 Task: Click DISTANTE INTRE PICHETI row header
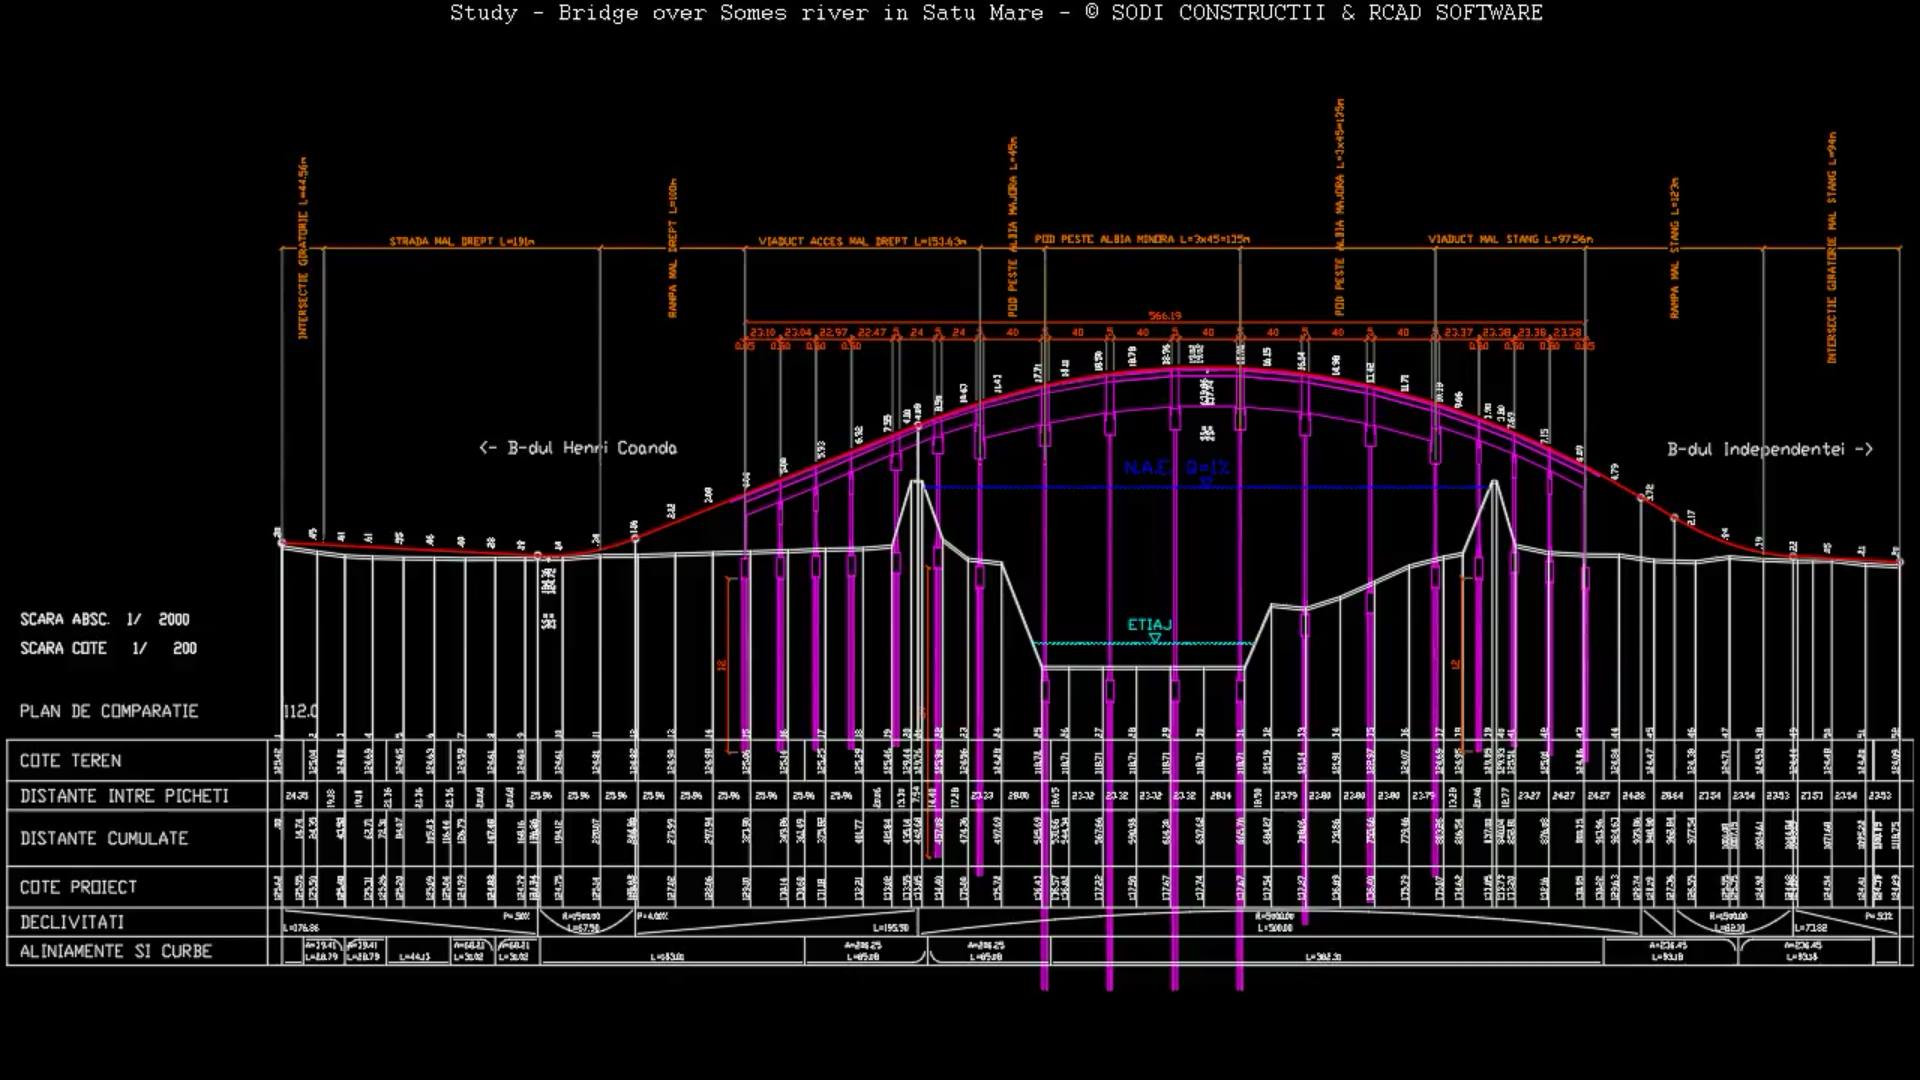pyautogui.click(x=124, y=796)
